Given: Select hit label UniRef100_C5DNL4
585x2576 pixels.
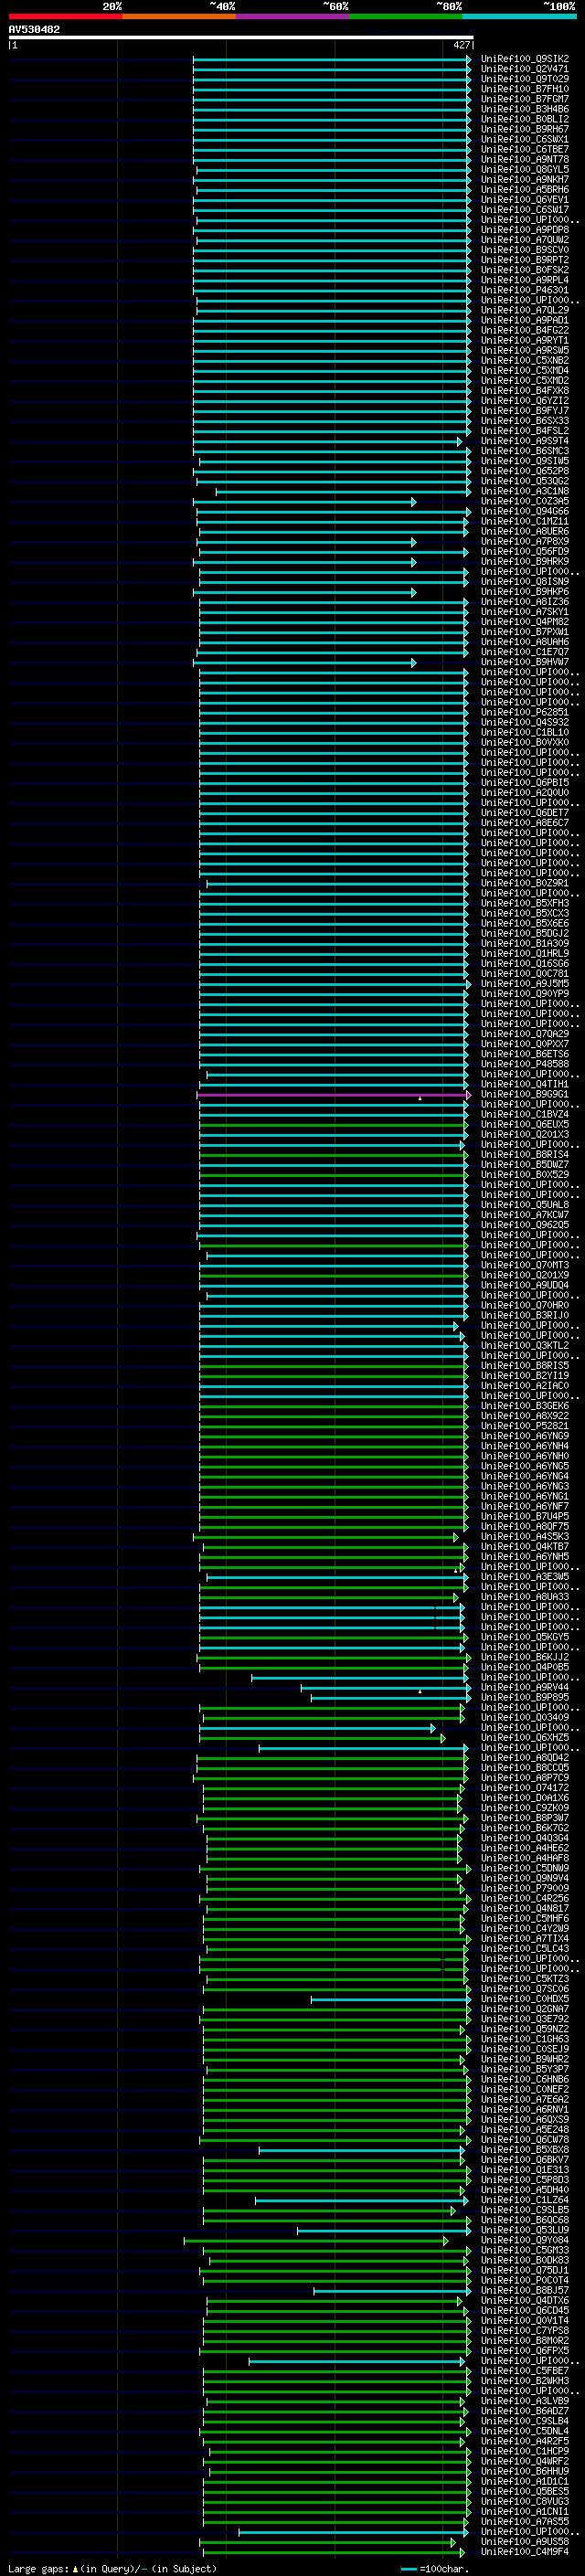Looking at the screenshot, I should coord(524,2432).
